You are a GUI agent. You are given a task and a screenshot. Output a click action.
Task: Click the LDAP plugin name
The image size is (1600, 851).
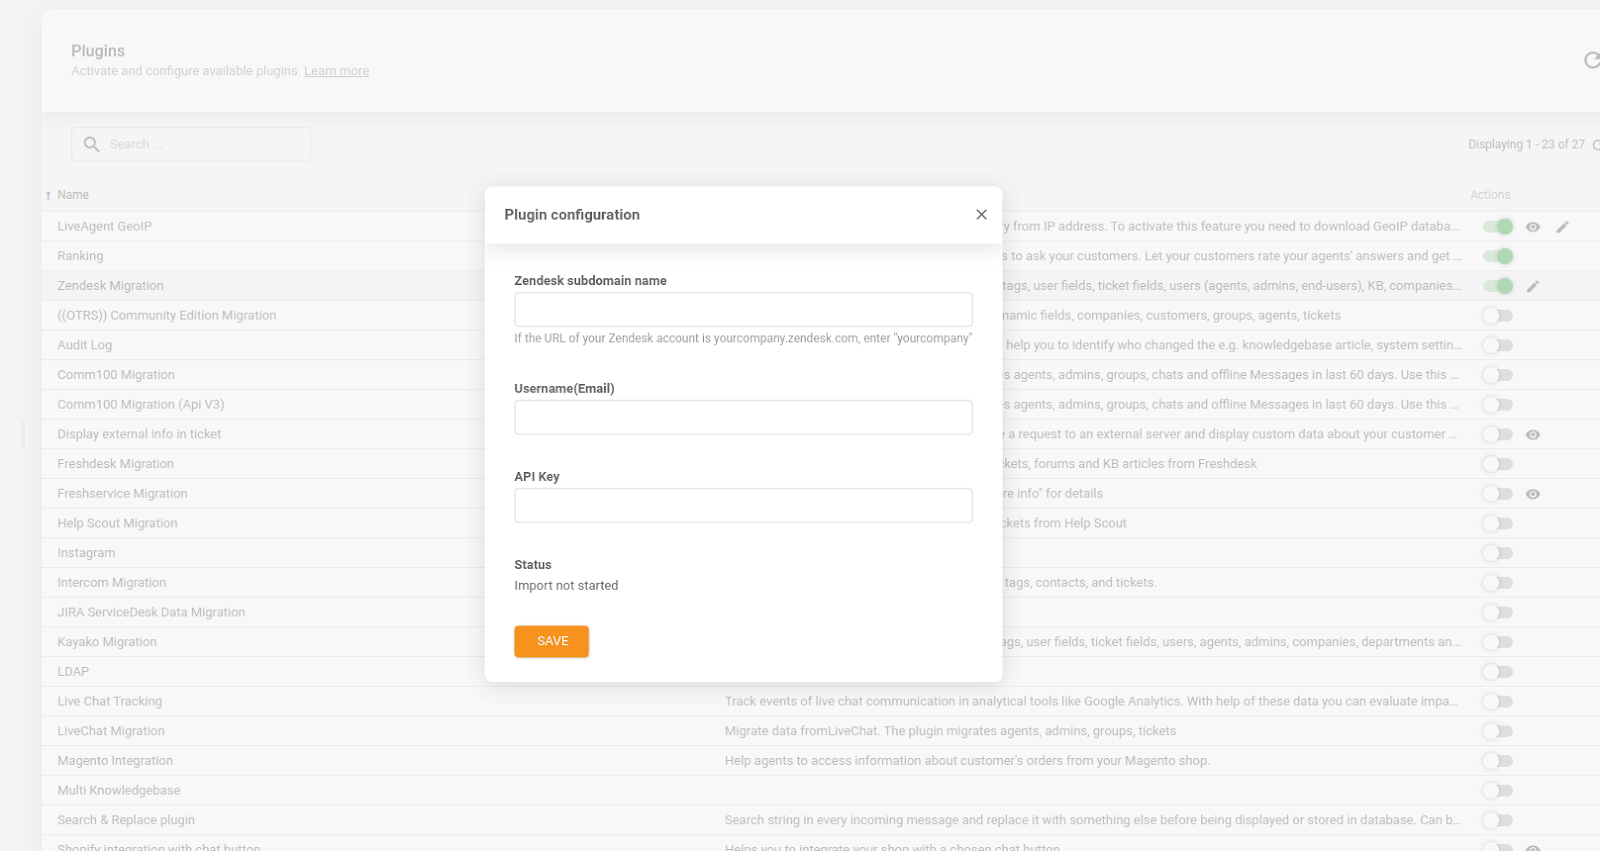pyautogui.click(x=73, y=672)
